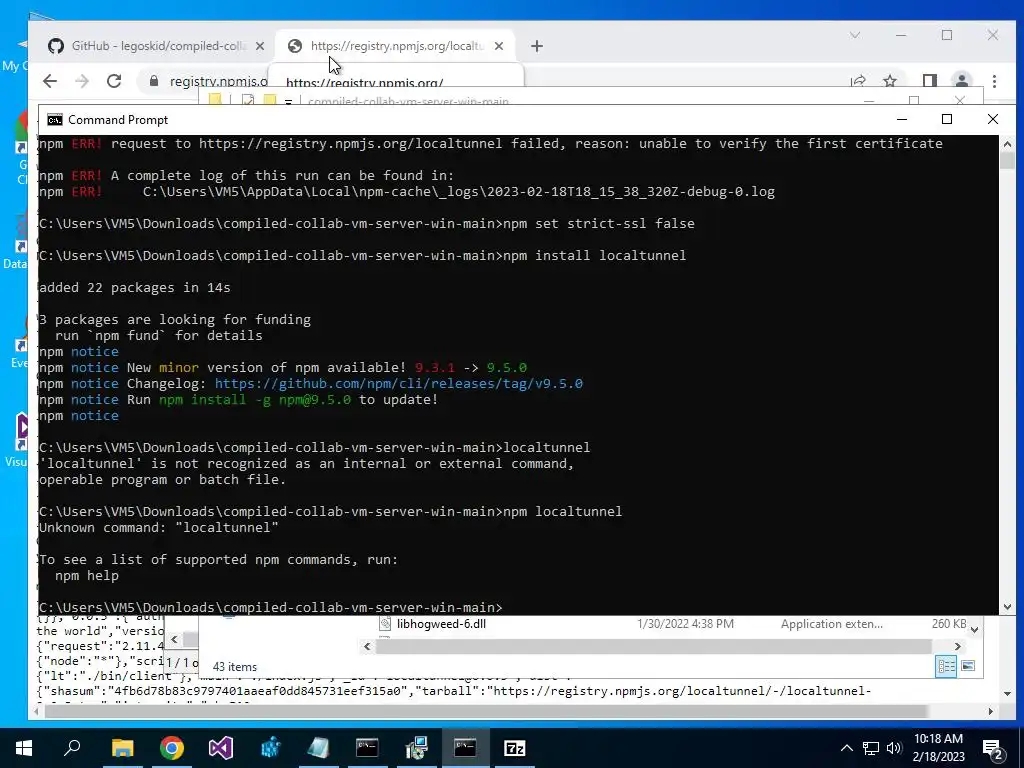This screenshot has width=1024, height=768.
Task: Open volume control in system tray
Action: point(894,748)
